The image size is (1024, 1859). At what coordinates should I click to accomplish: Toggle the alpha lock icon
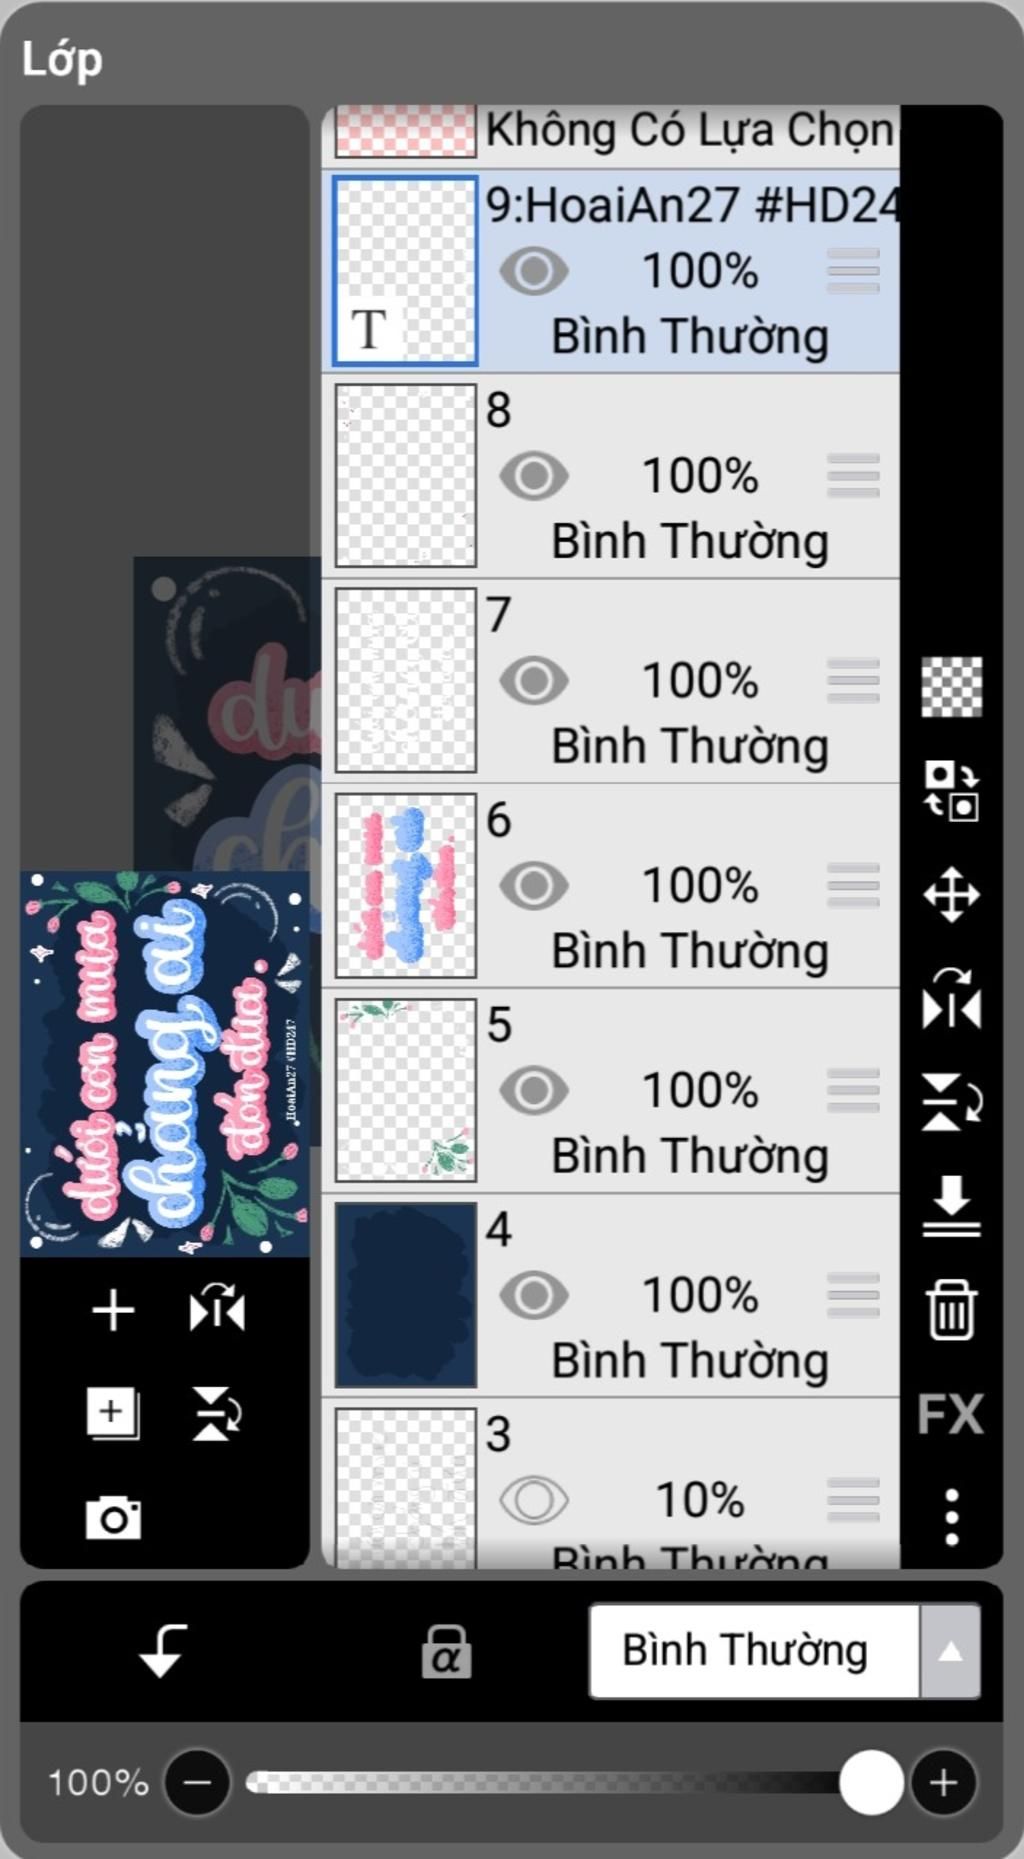(446, 1651)
